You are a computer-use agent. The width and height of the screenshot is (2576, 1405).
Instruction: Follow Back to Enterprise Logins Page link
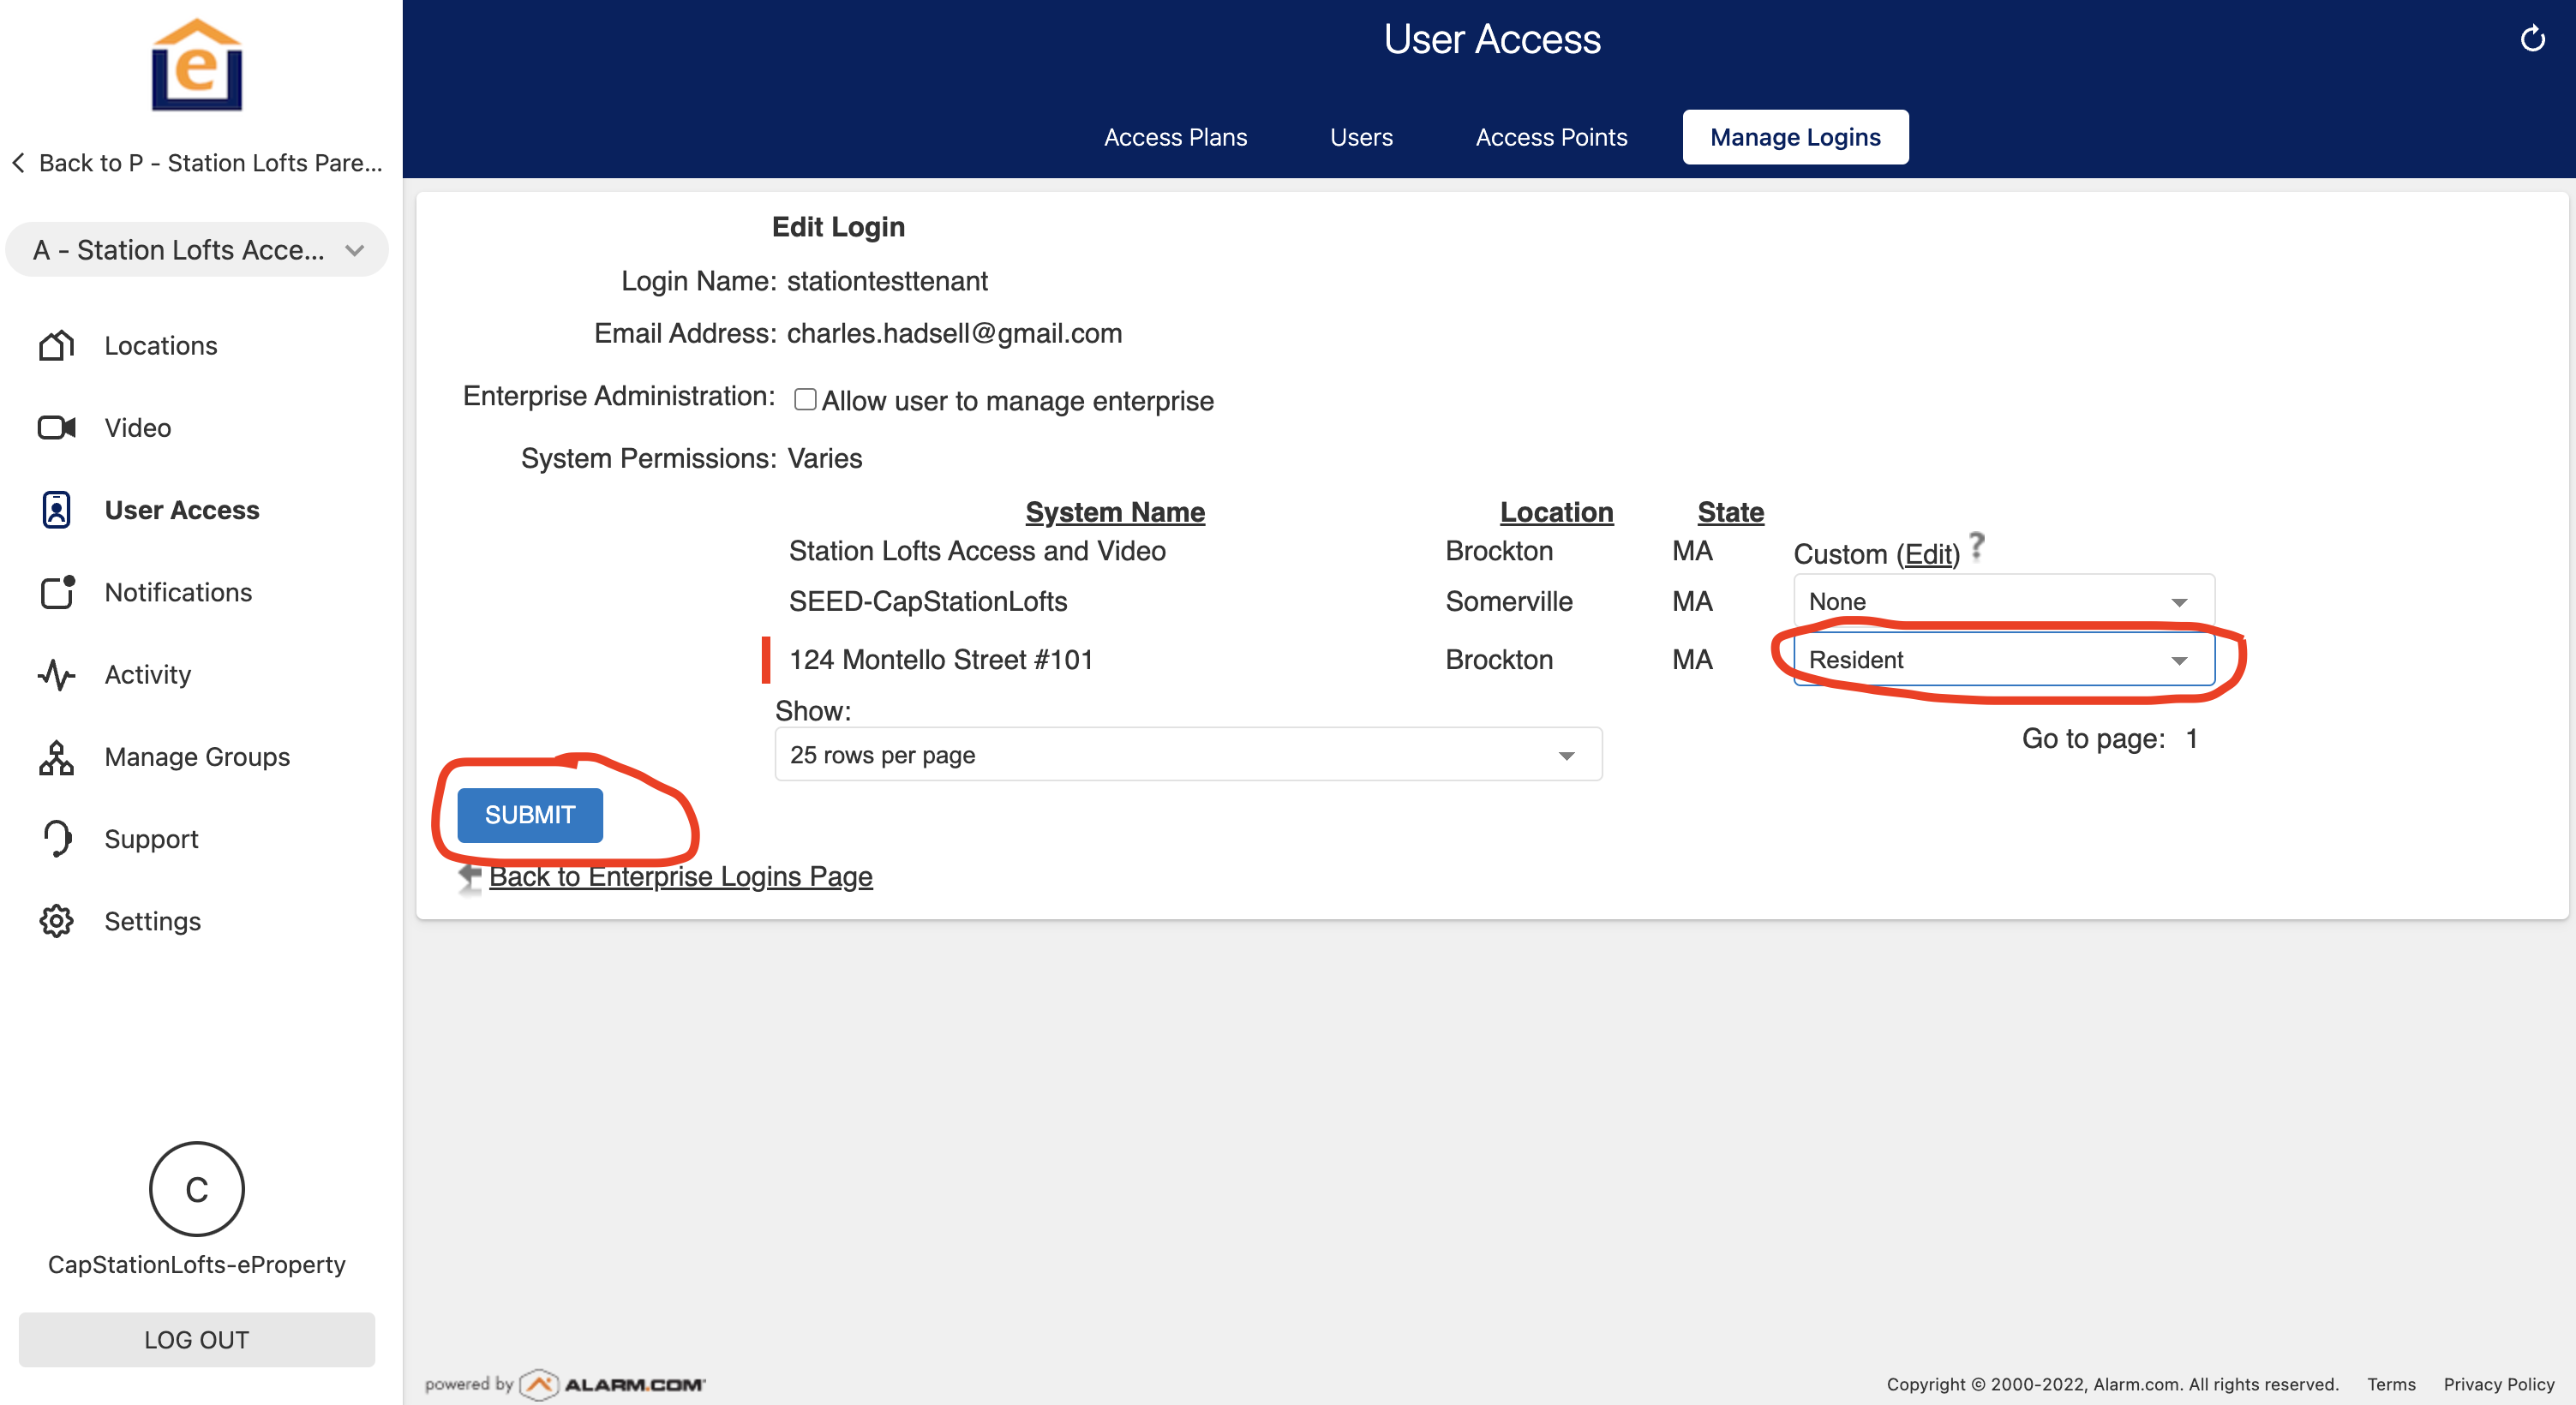(680, 876)
